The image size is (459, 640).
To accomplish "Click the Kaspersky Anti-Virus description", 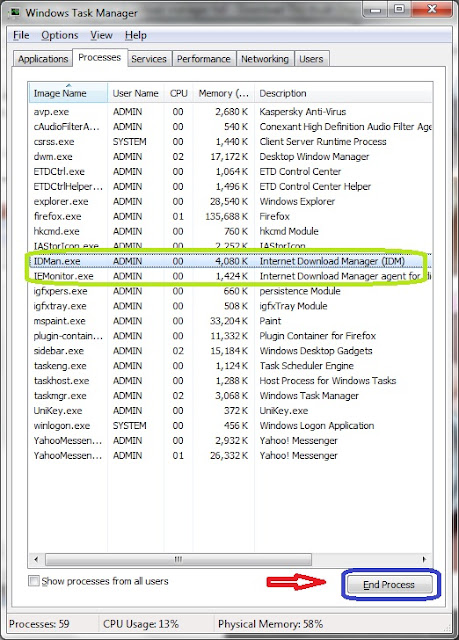I will coord(303,112).
